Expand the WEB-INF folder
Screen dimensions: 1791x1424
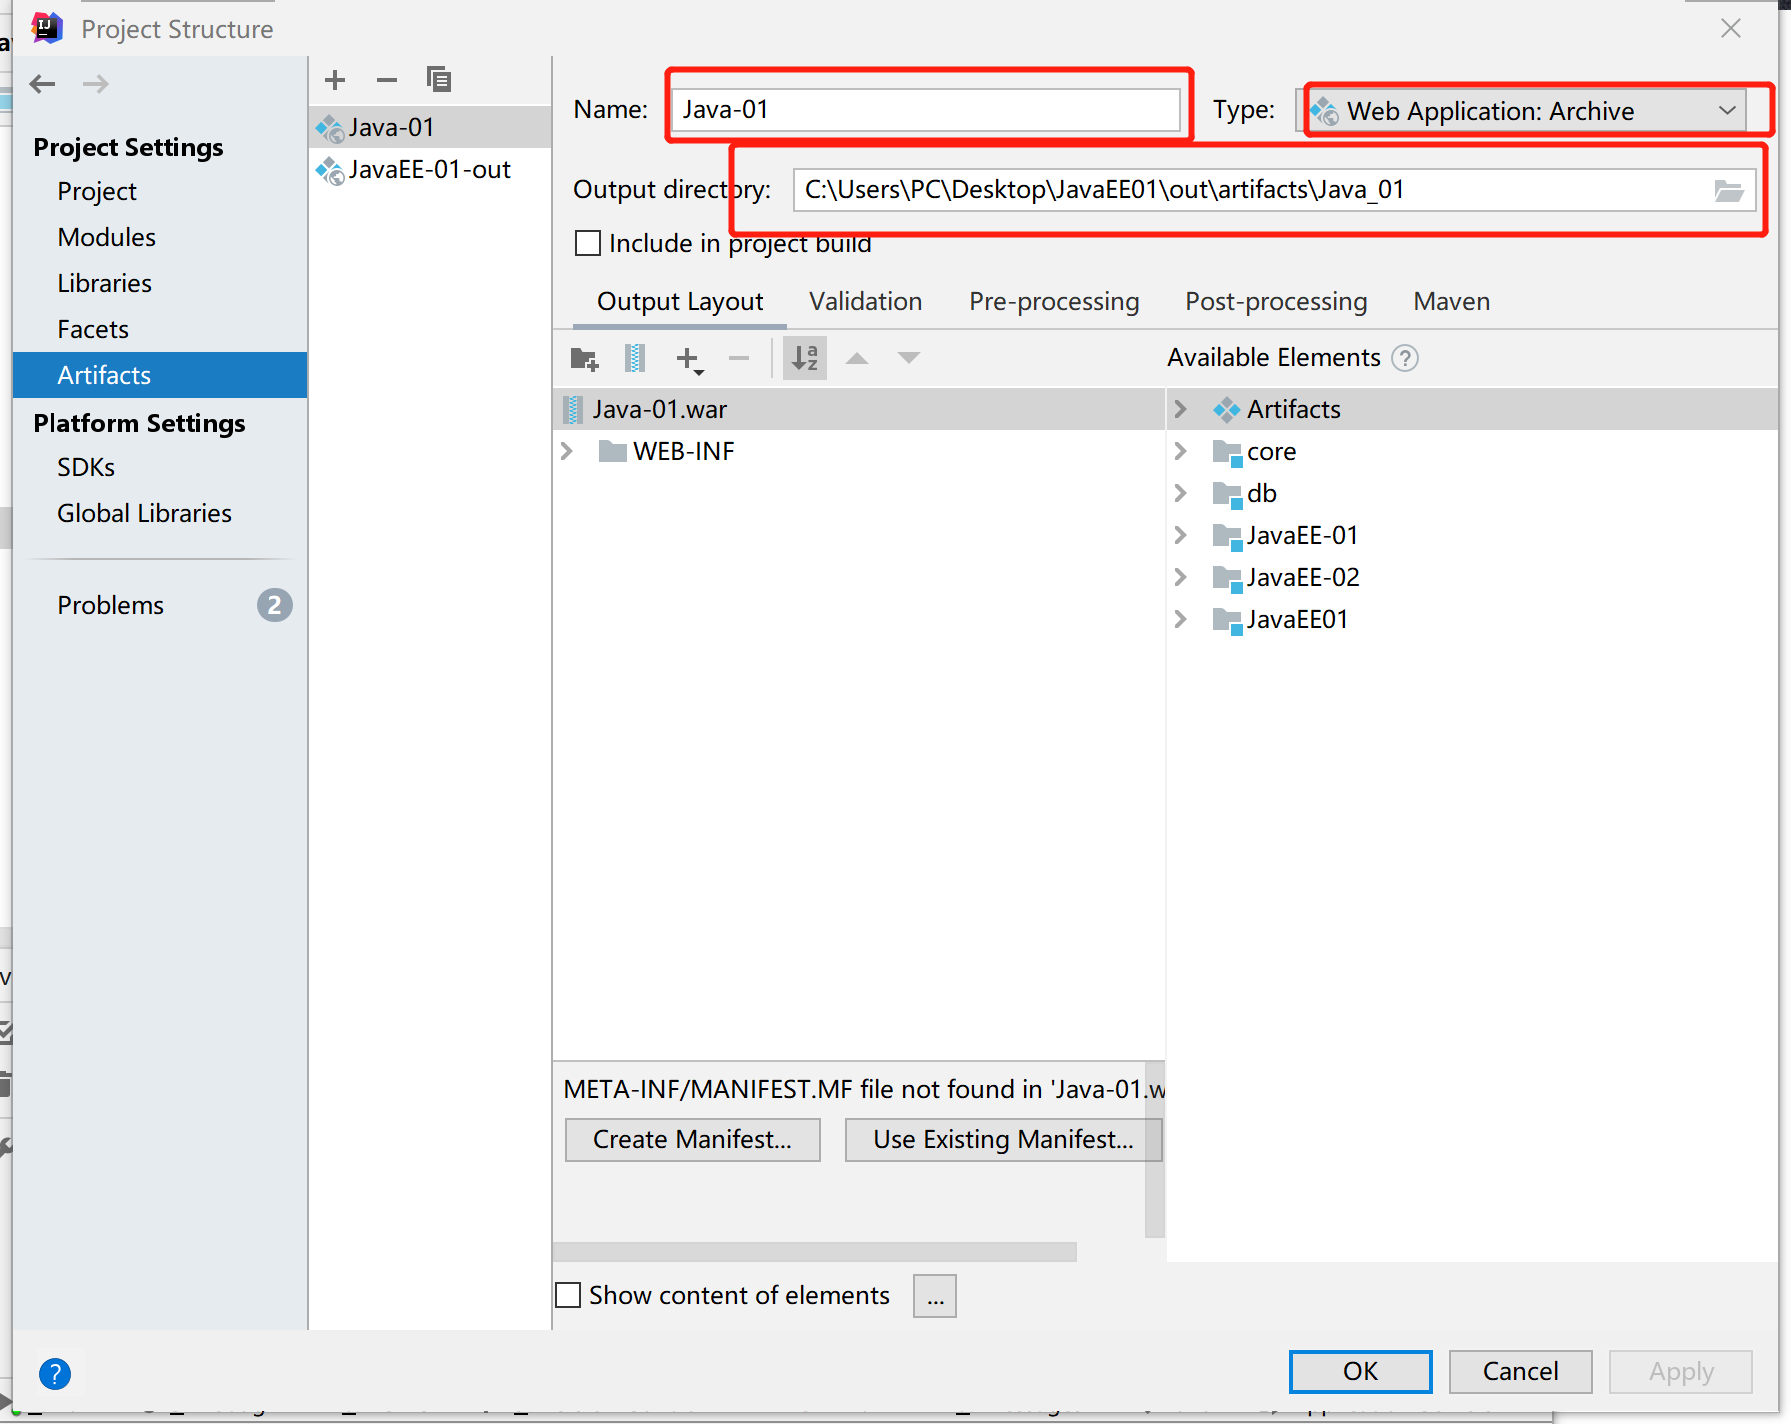tap(567, 451)
